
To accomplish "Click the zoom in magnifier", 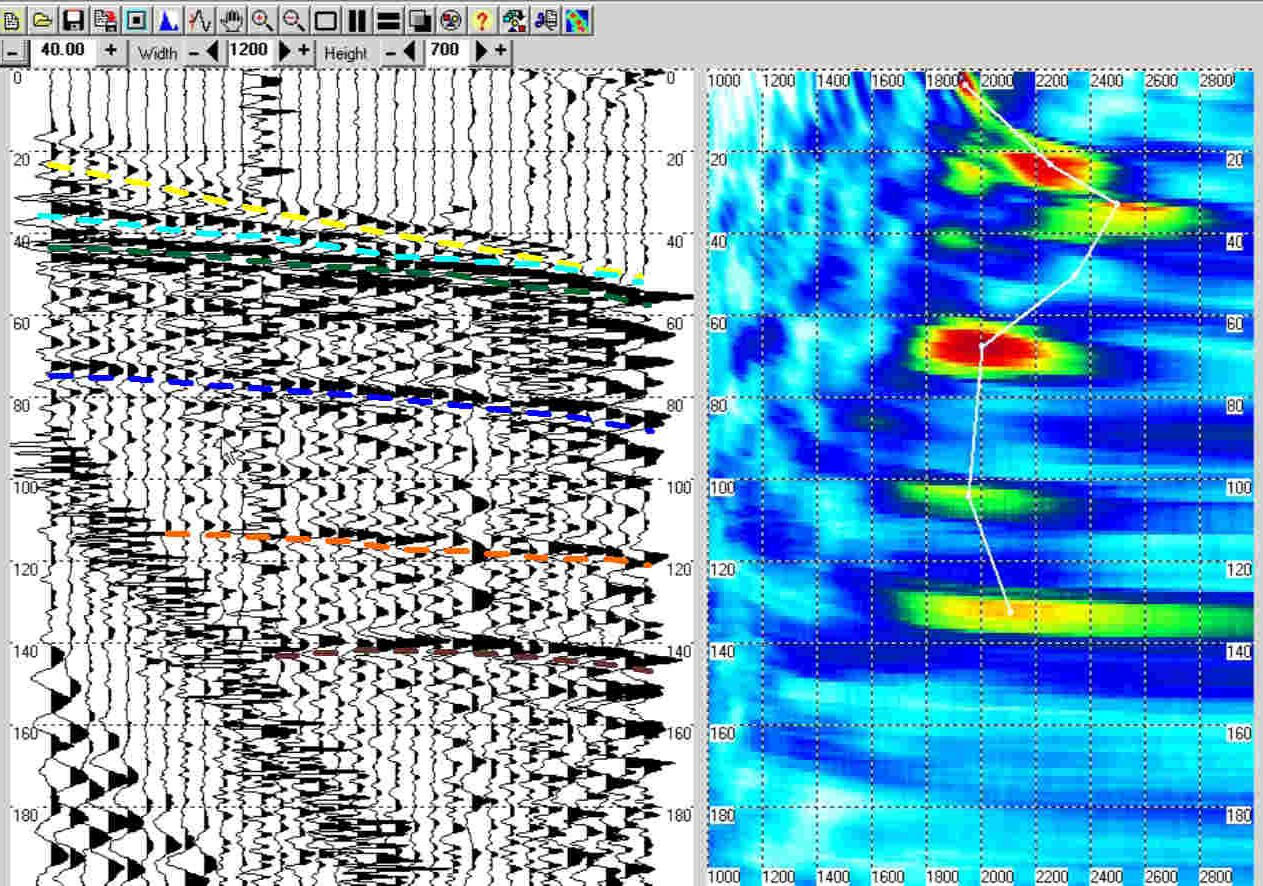I will [x=263, y=19].
